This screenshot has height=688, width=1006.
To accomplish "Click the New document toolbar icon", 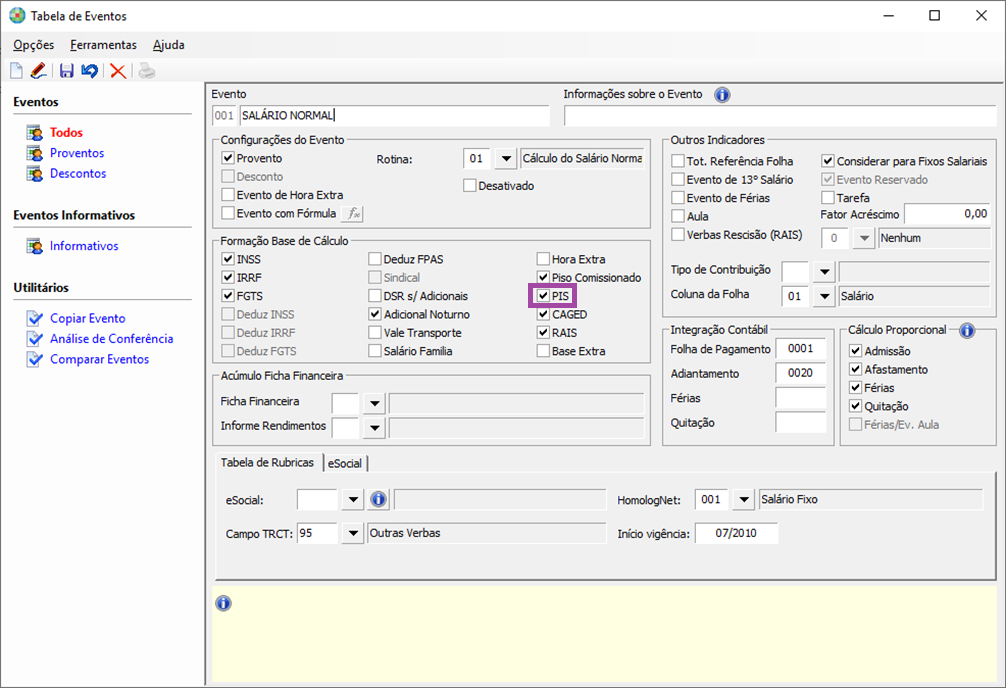I will point(16,71).
